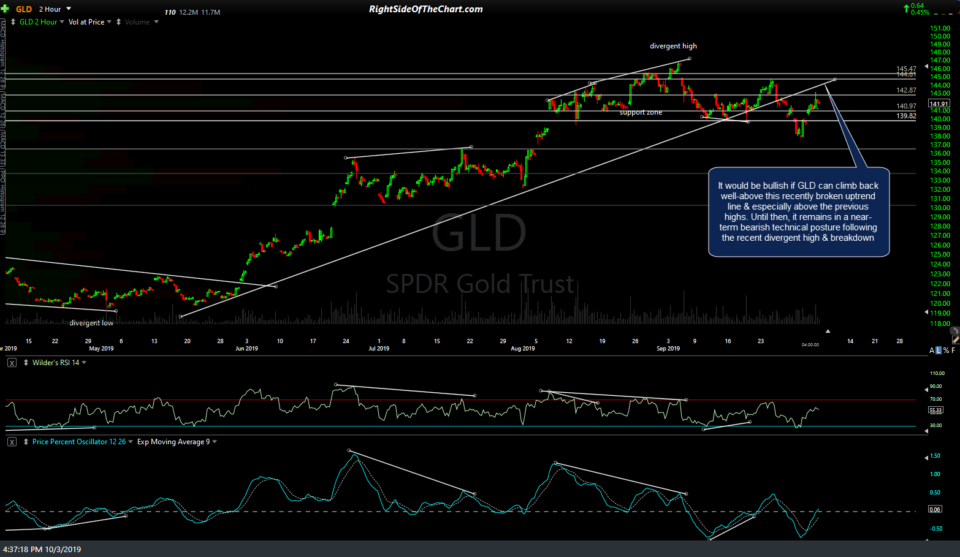Click the current price label 141.91
The height and width of the screenshot is (557, 960).
[939, 104]
